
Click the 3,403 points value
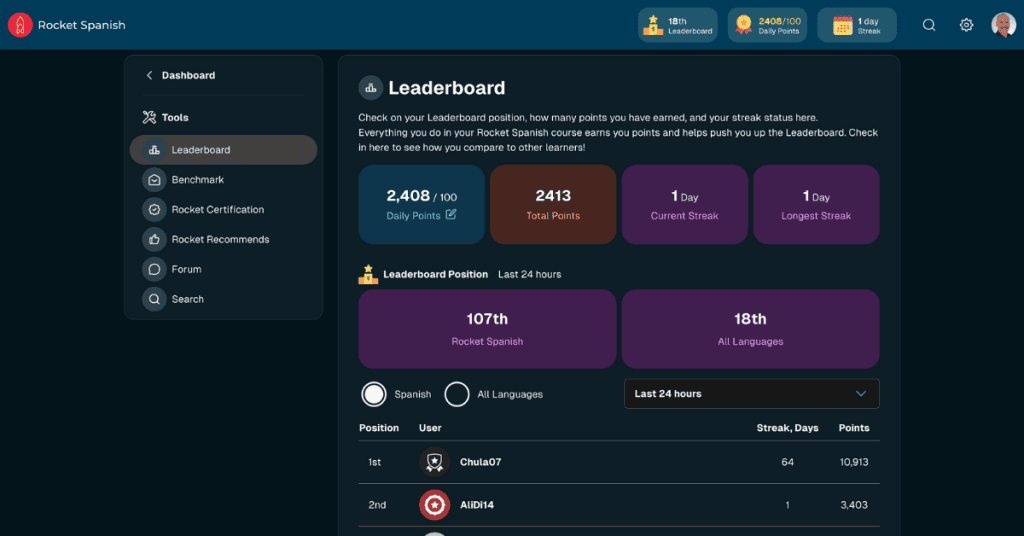click(x=854, y=505)
